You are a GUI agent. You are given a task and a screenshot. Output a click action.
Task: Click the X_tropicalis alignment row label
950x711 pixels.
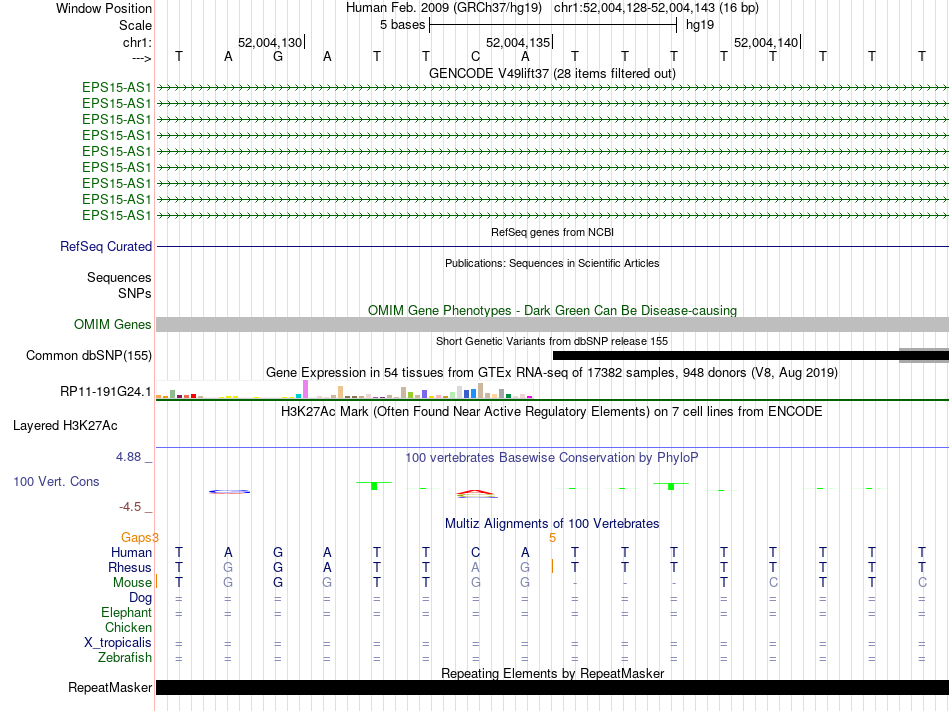tap(118, 643)
